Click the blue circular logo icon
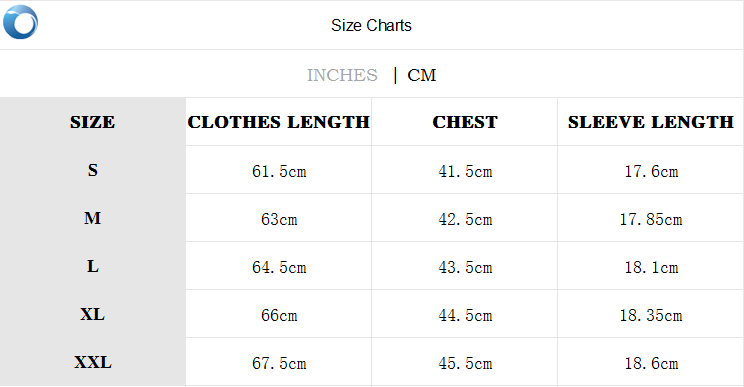This screenshot has height=387, width=744. coord(20,22)
